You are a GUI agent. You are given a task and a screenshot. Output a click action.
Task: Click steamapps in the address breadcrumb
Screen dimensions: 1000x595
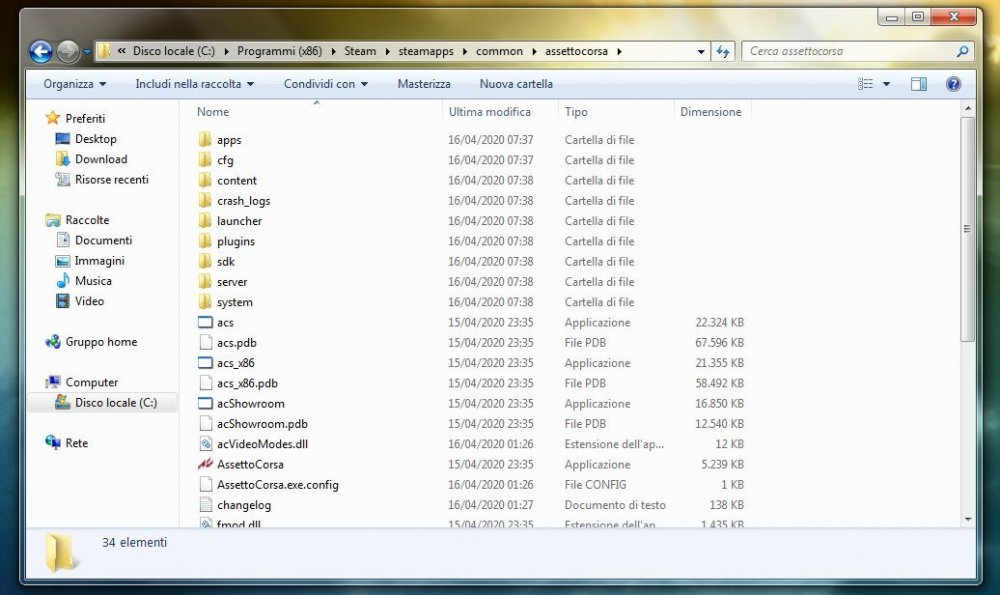(x=426, y=52)
